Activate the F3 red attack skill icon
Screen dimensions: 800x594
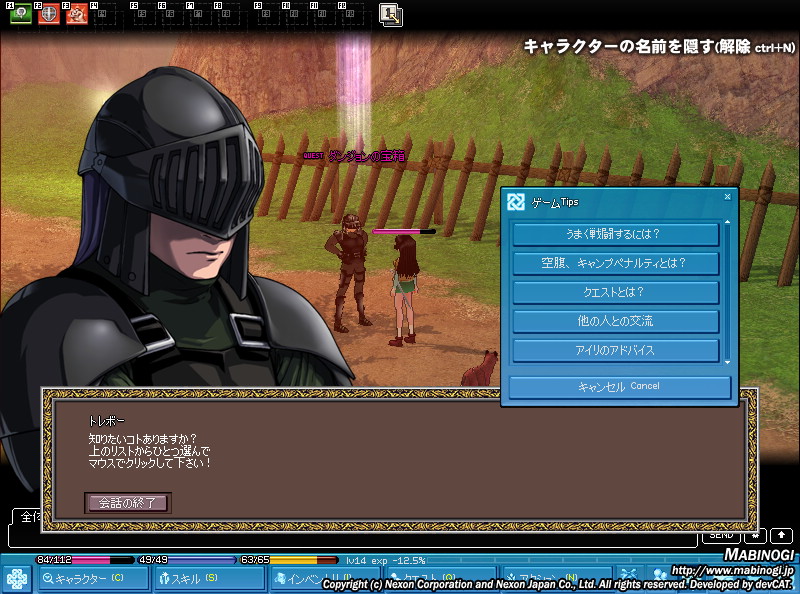click(x=77, y=14)
